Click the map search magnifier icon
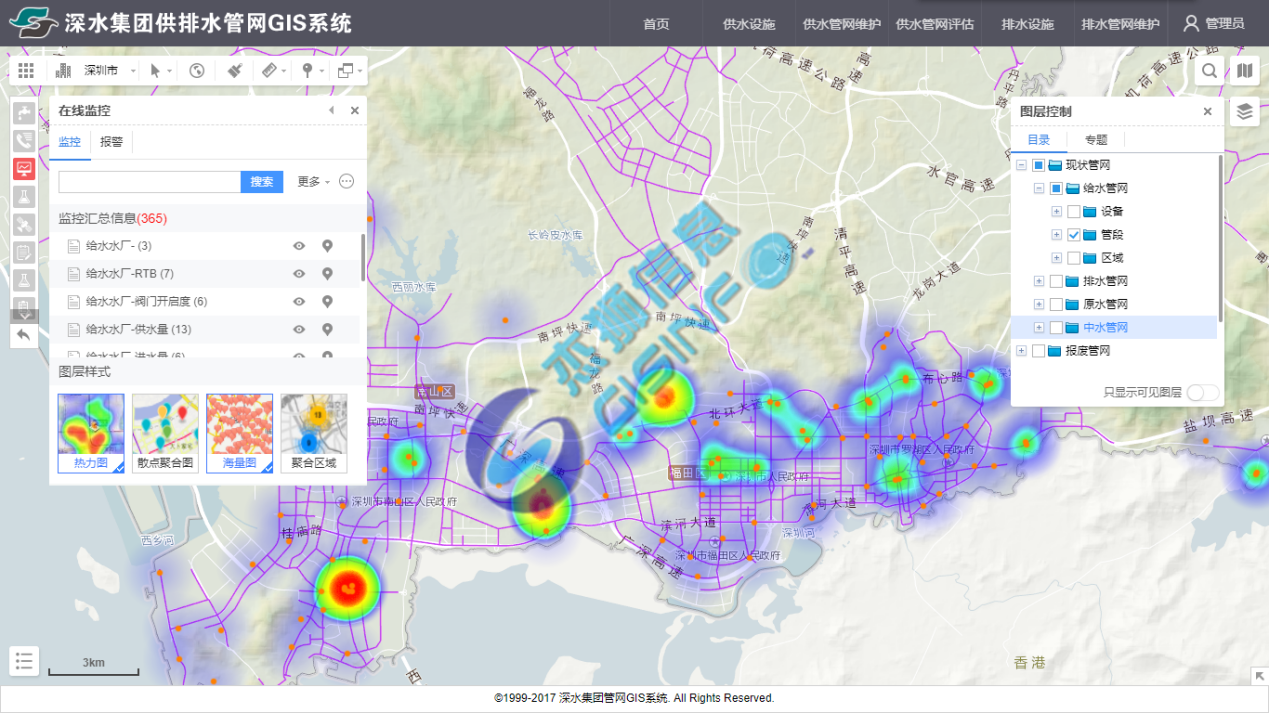The height and width of the screenshot is (713, 1269). (x=1210, y=71)
